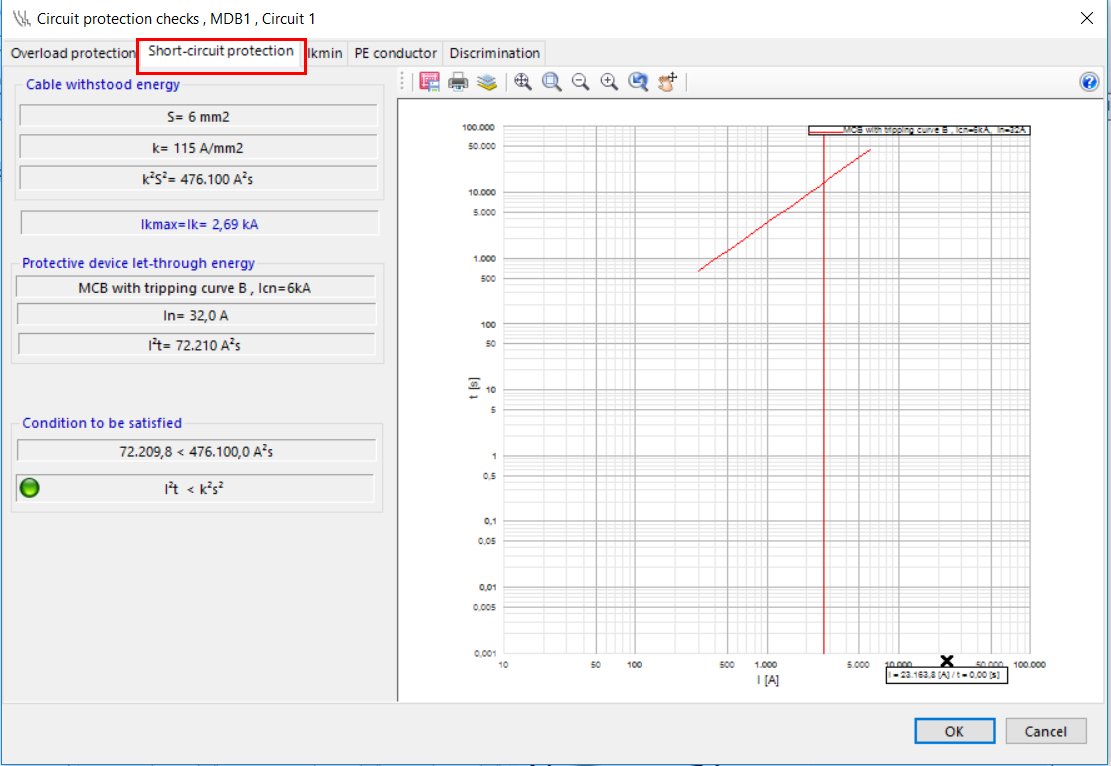Go to the PE conductor tab
The image size is (1111, 766).
tap(395, 53)
